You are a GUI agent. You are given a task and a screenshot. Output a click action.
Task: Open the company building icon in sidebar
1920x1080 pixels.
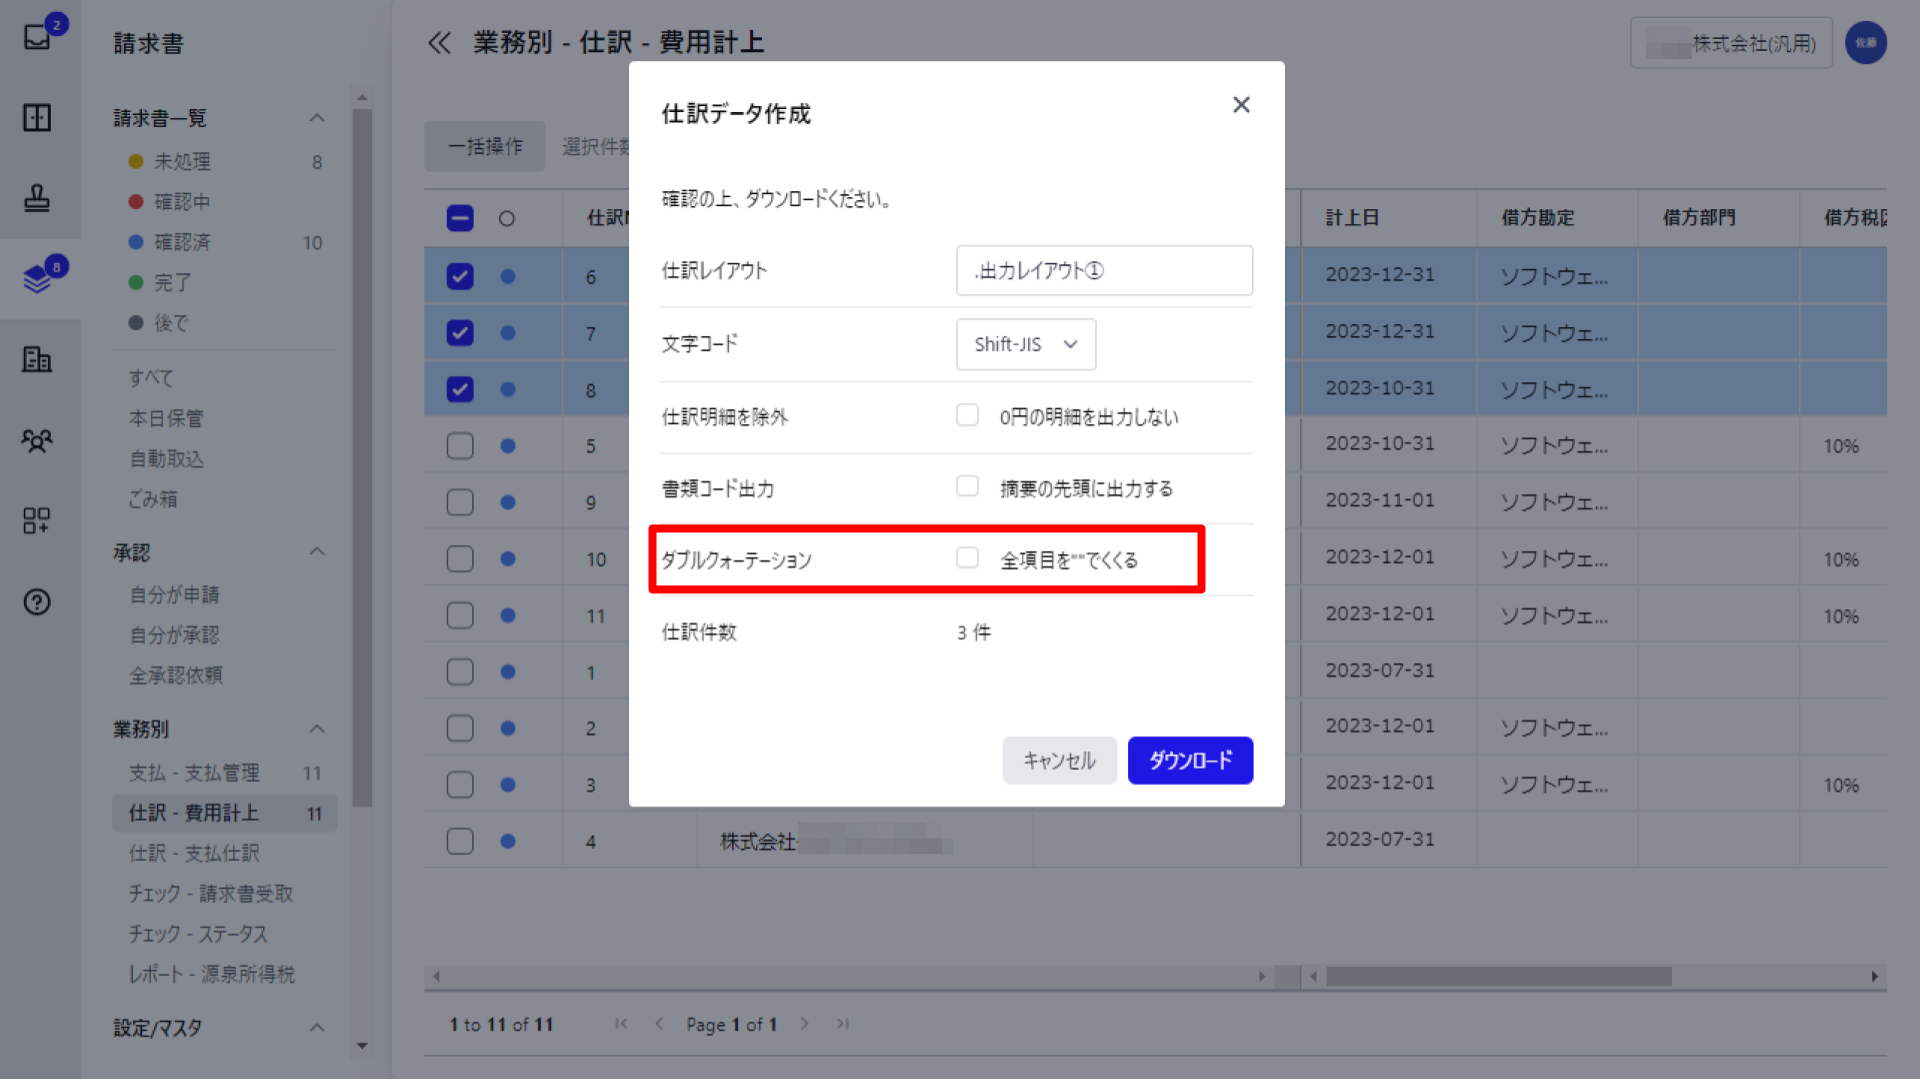pyautogui.click(x=37, y=359)
